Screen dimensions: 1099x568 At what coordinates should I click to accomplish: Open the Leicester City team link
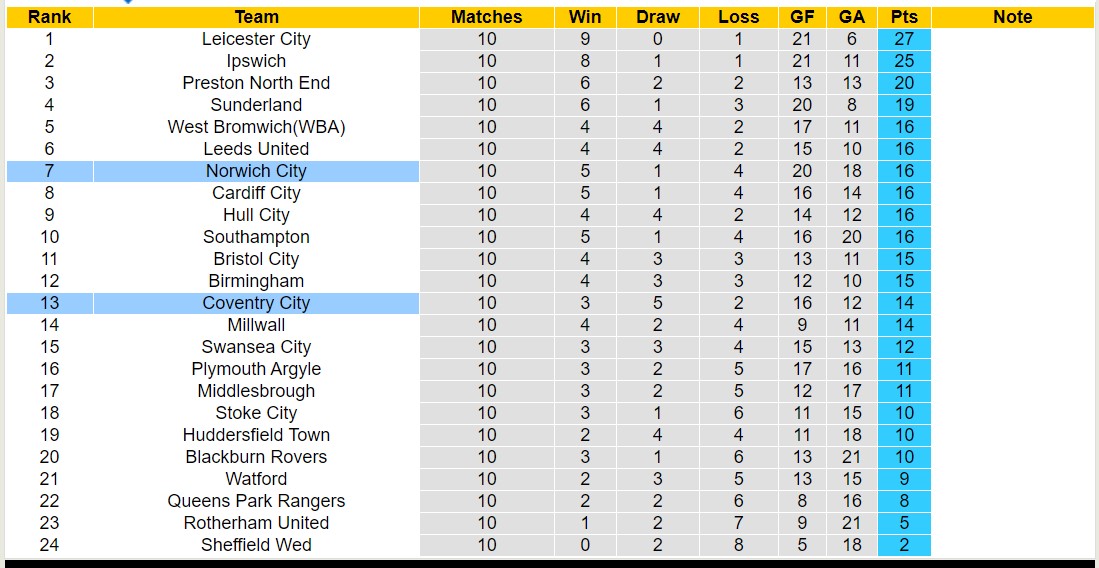pyautogui.click(x=256, y=39)
